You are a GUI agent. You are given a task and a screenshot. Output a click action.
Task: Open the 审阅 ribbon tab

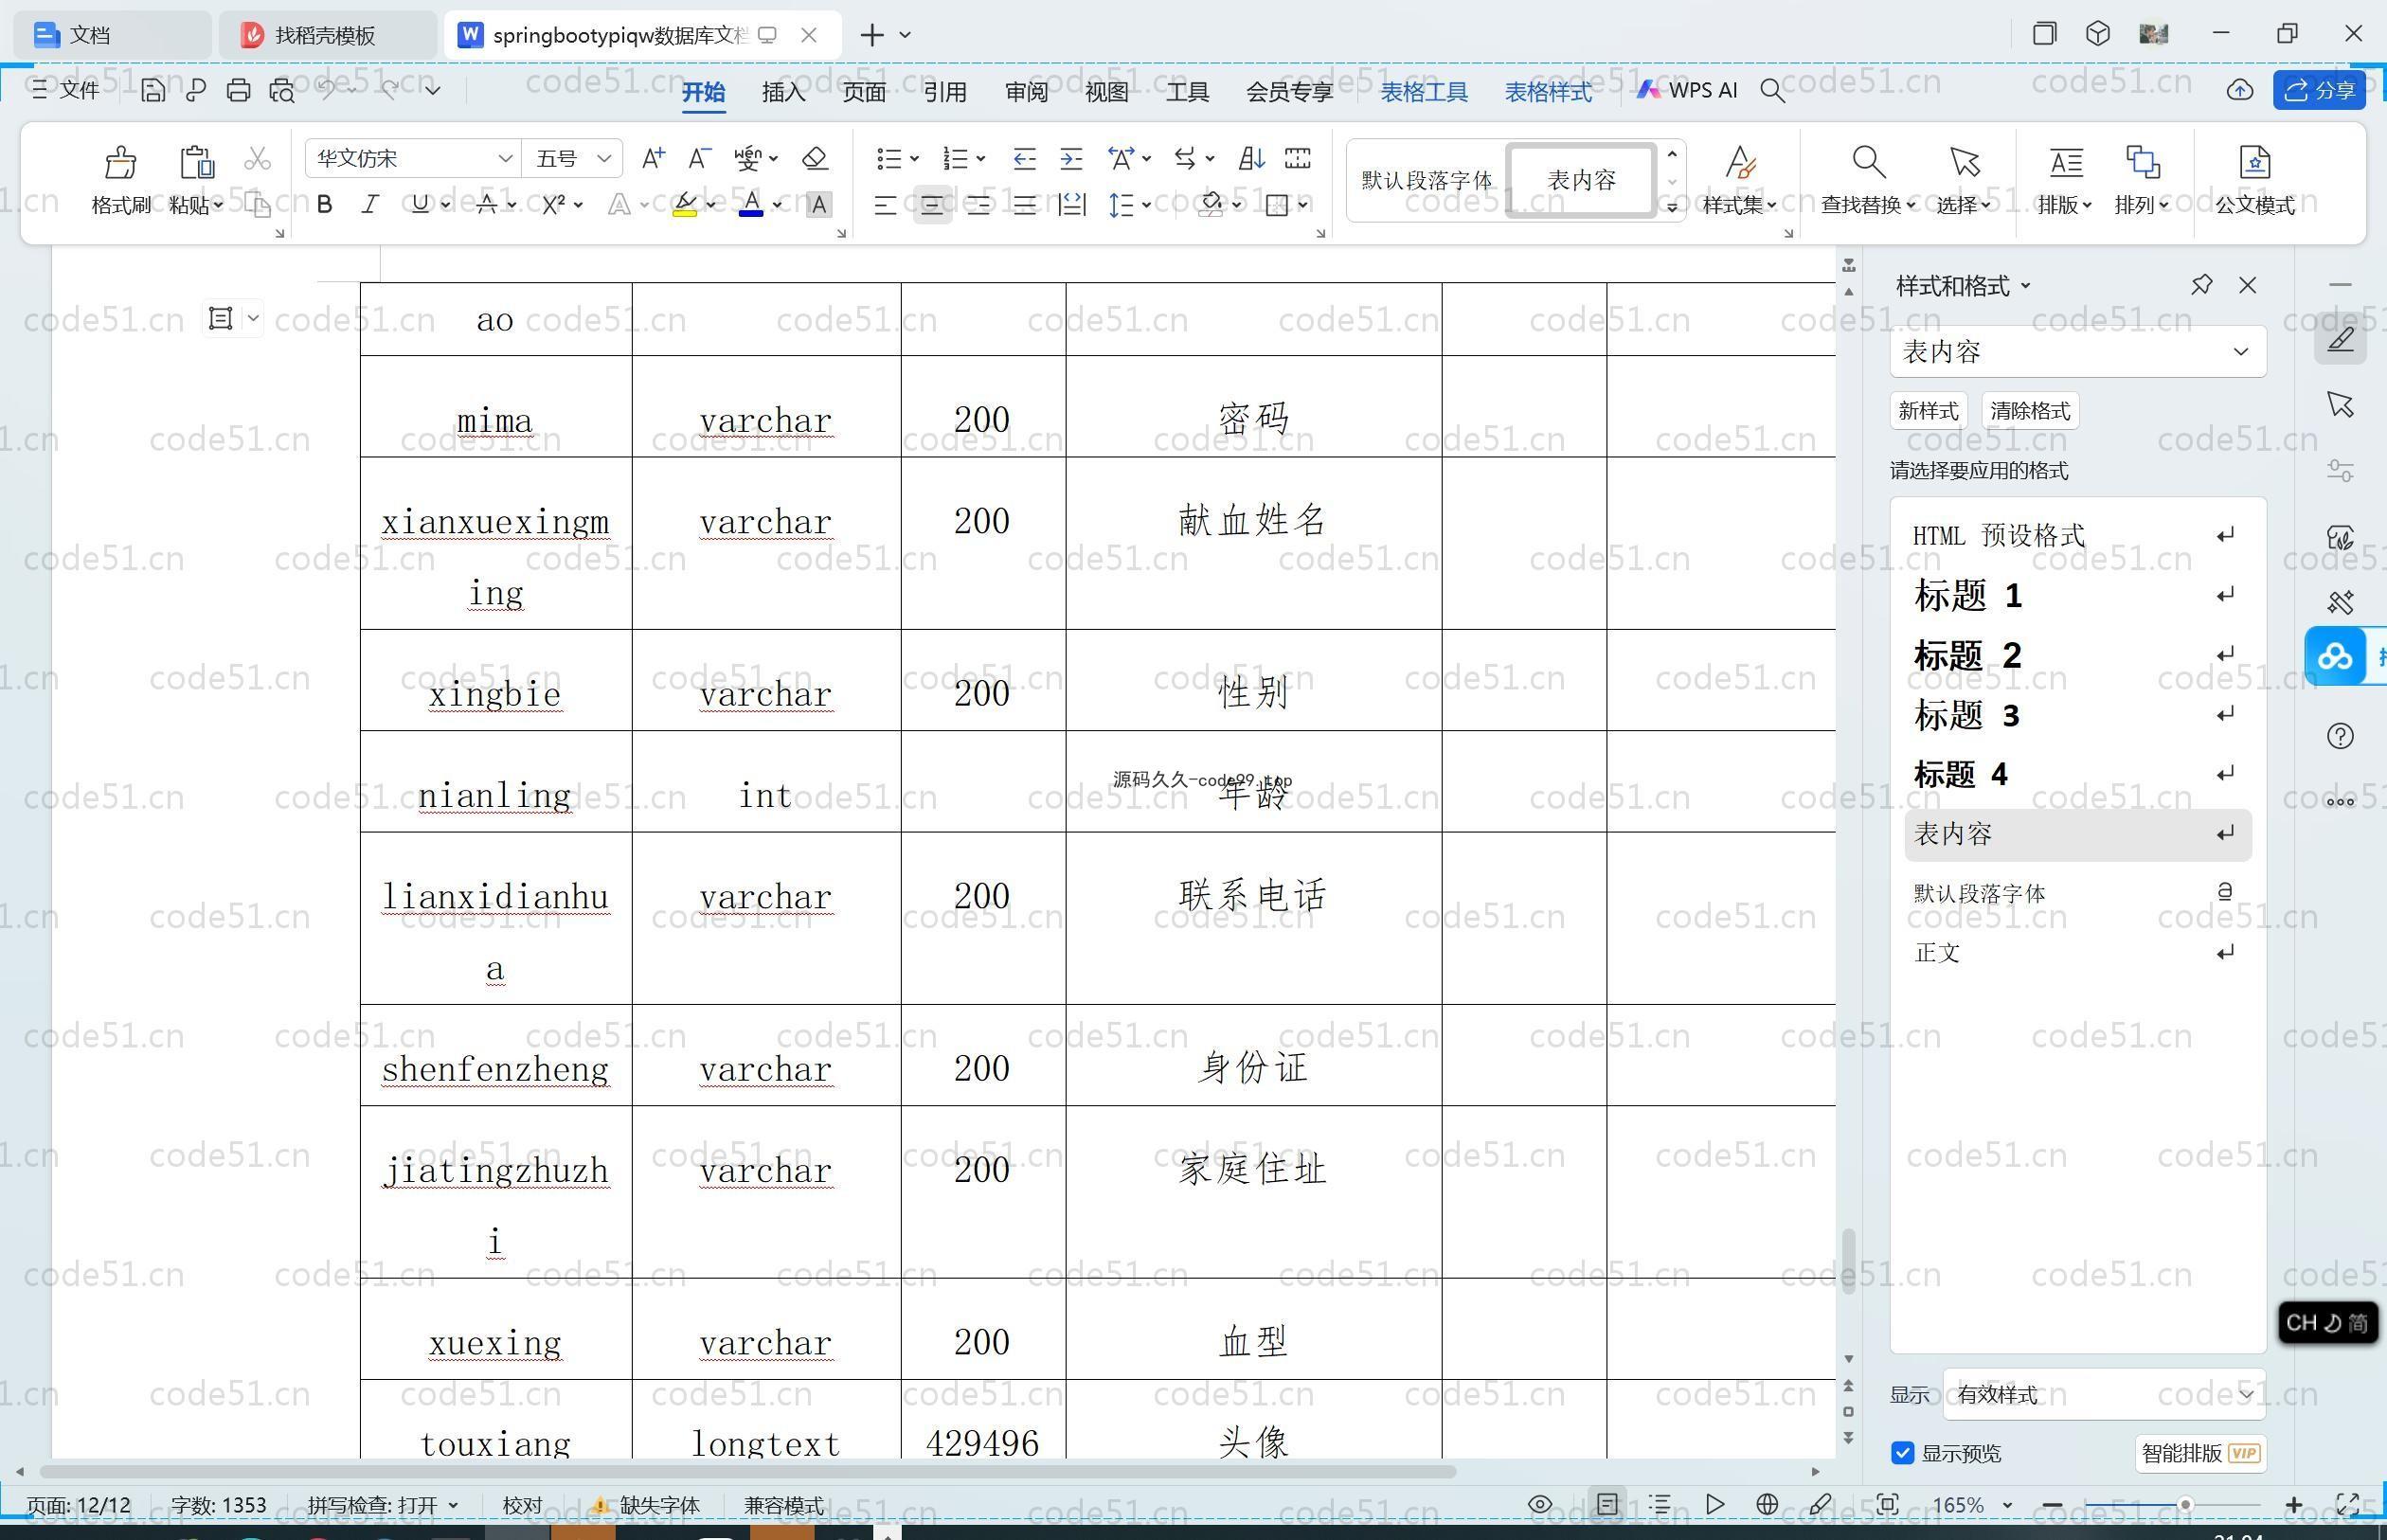(x=1026, y=91)
